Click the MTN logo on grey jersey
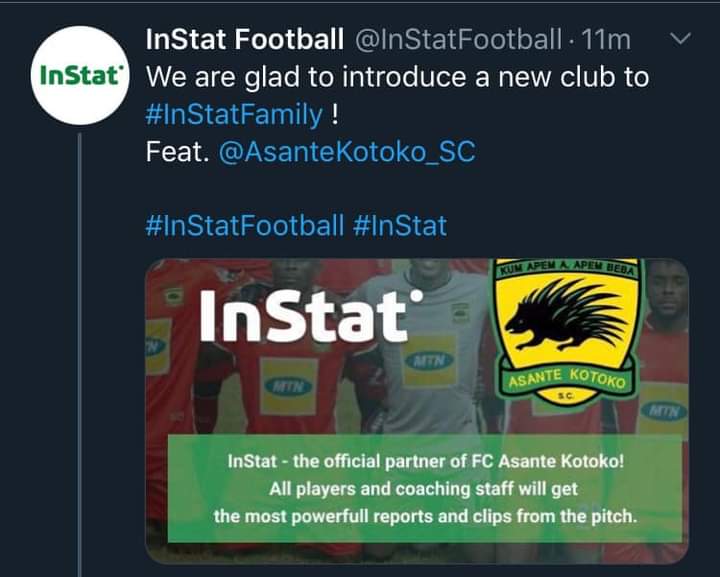The image size is (720, 577). point(429,360)
